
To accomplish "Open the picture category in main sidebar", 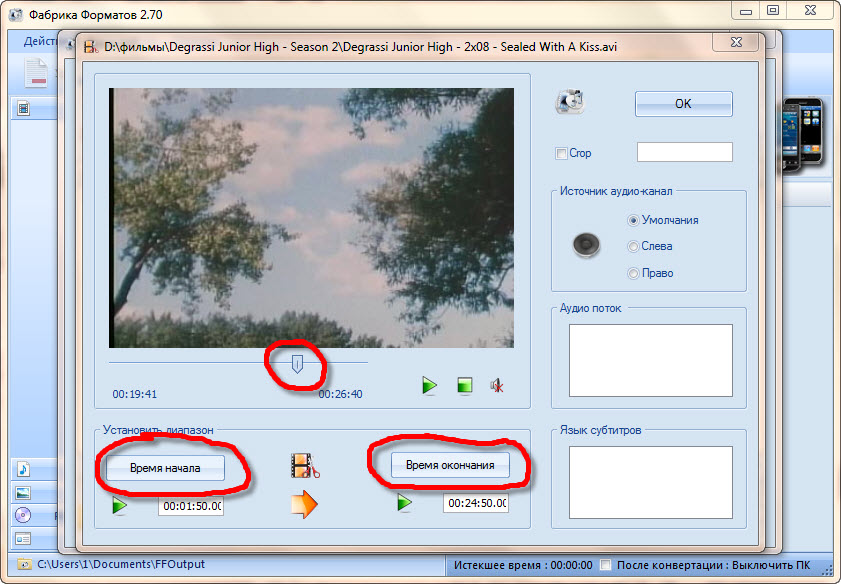I will [23, 493].
